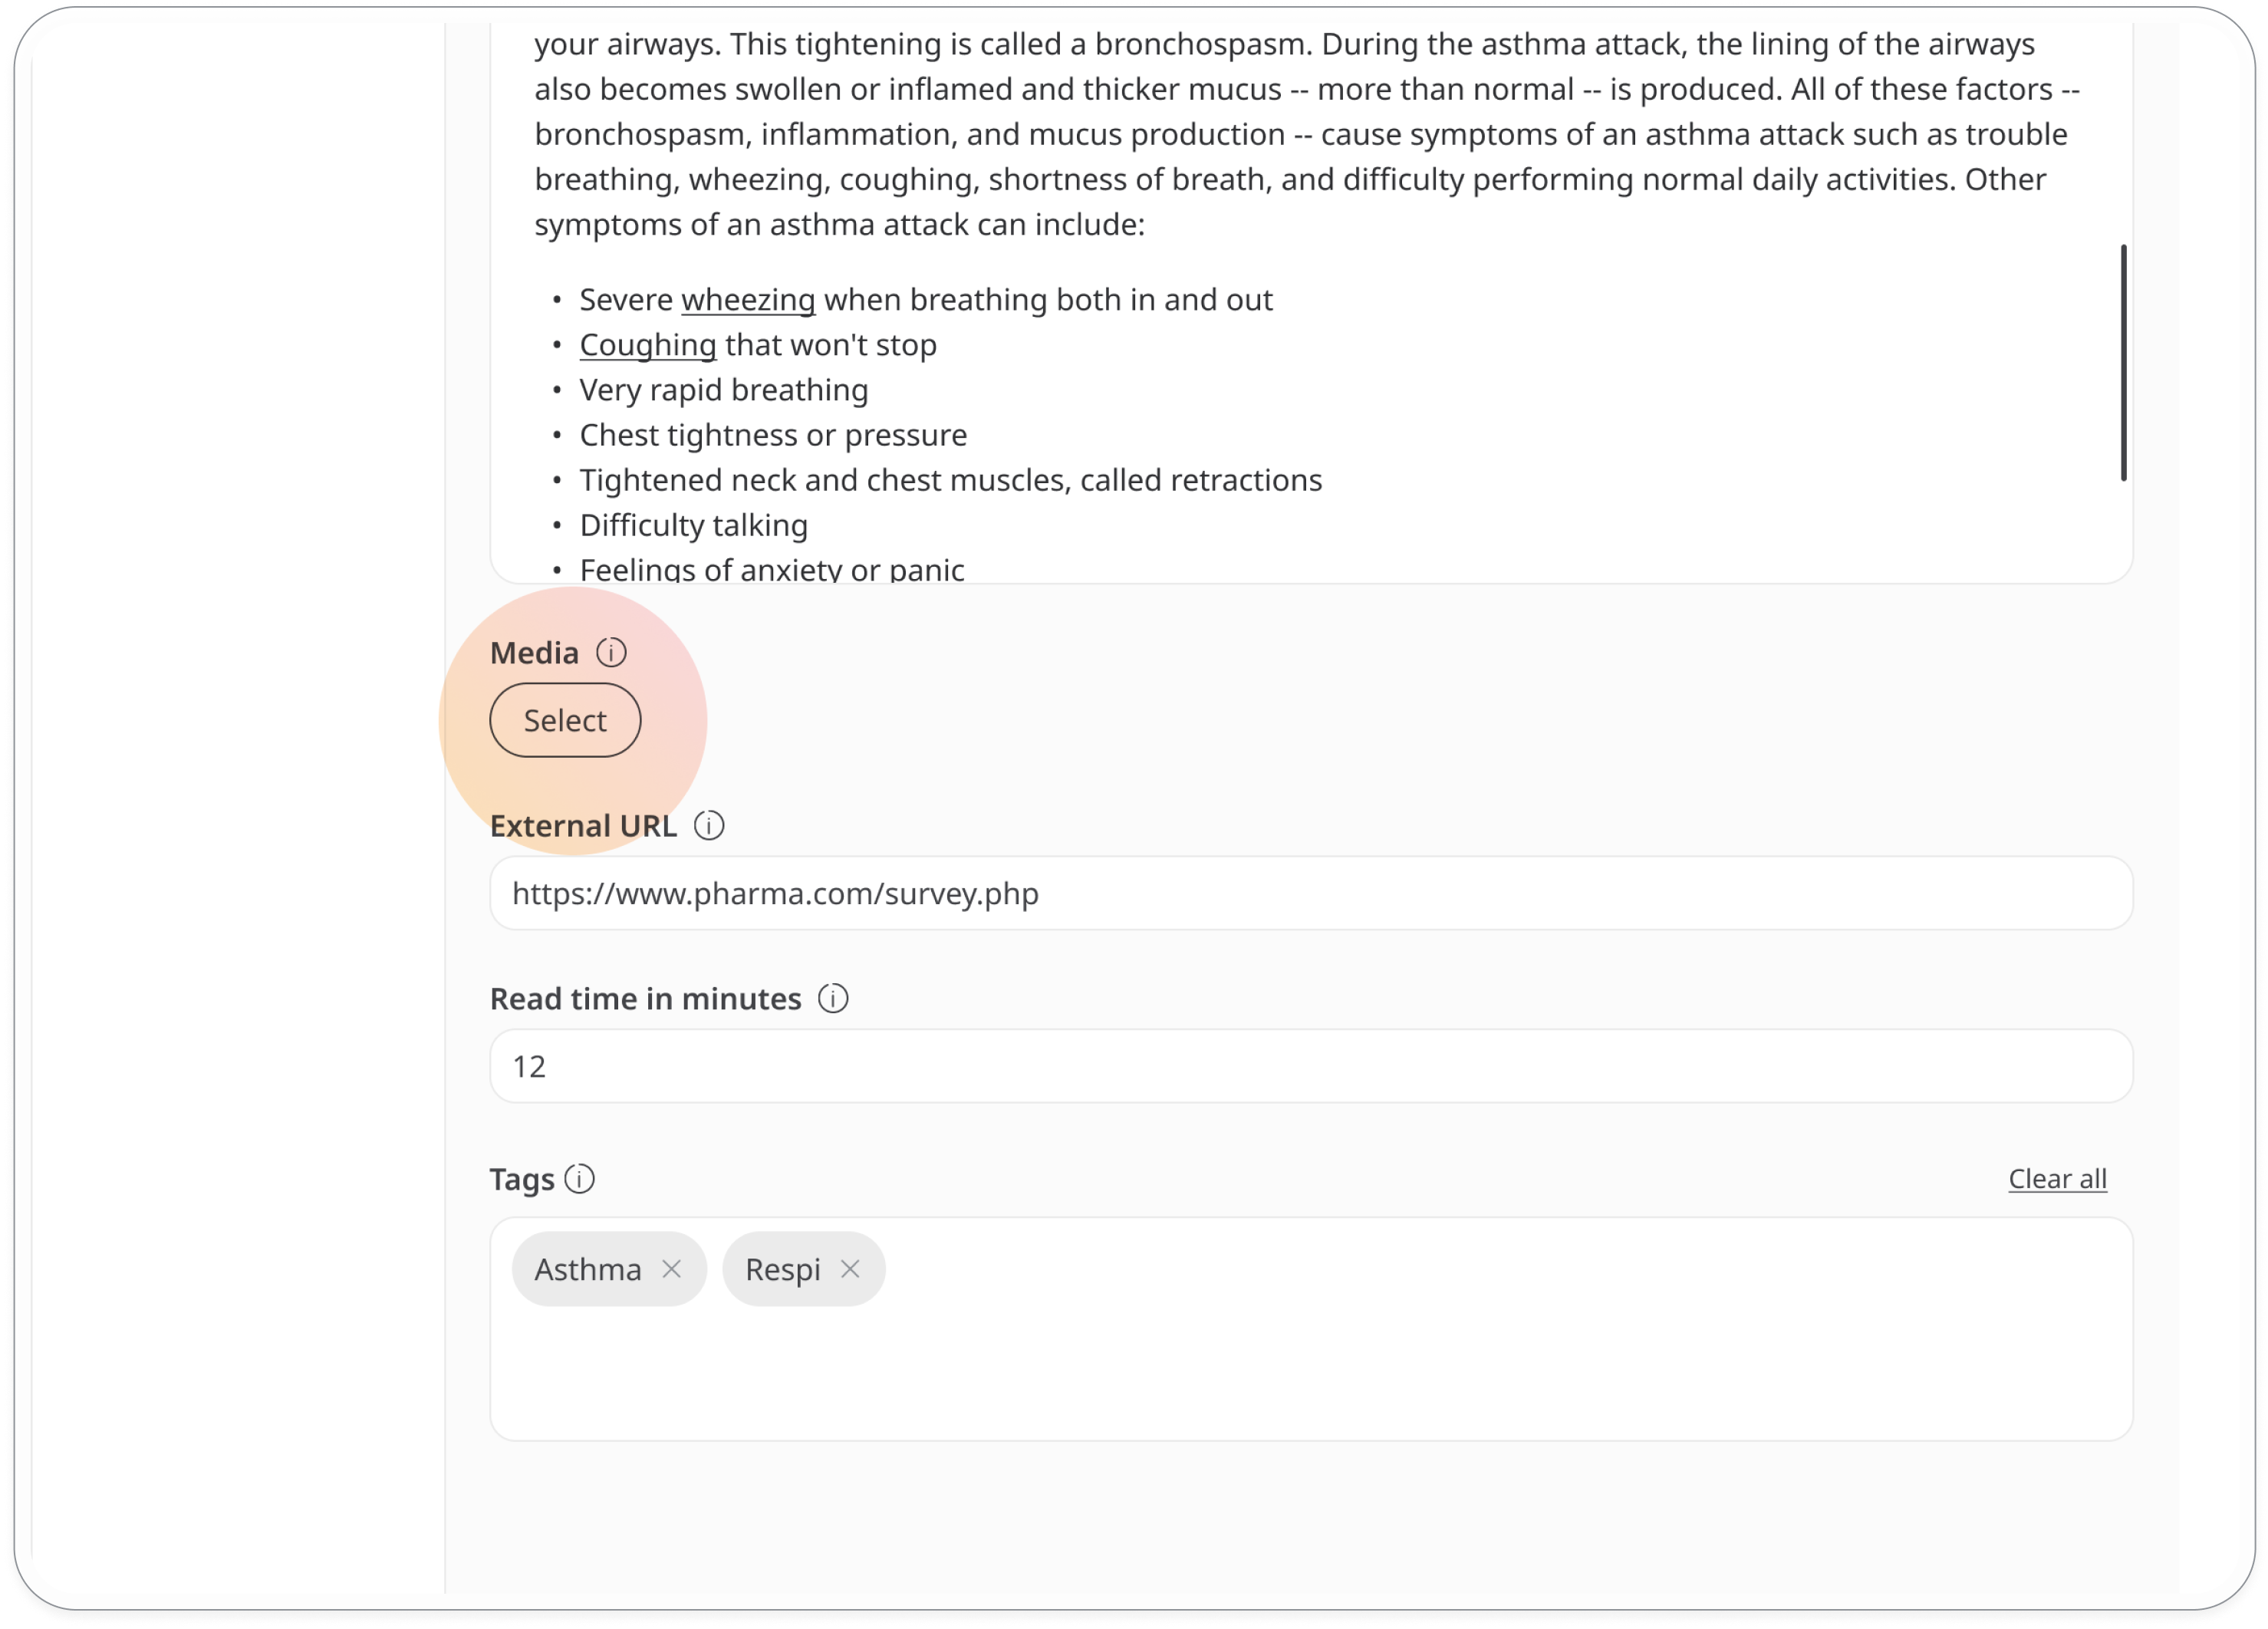Click the External URL info icon

pos(712,824)
